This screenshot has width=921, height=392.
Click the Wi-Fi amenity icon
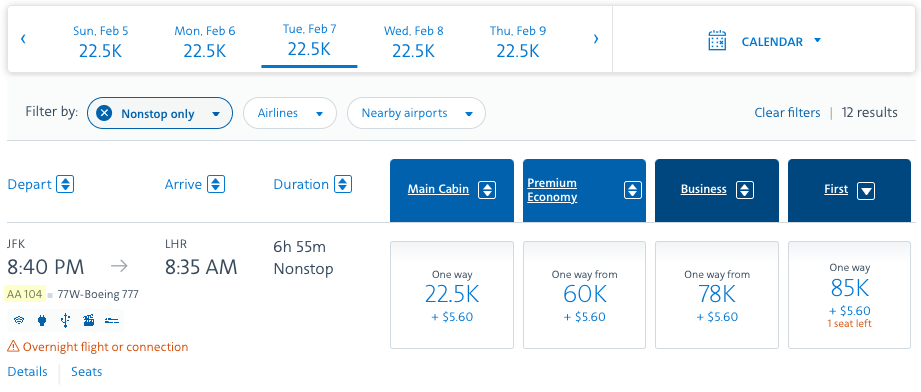pos(19,320)
